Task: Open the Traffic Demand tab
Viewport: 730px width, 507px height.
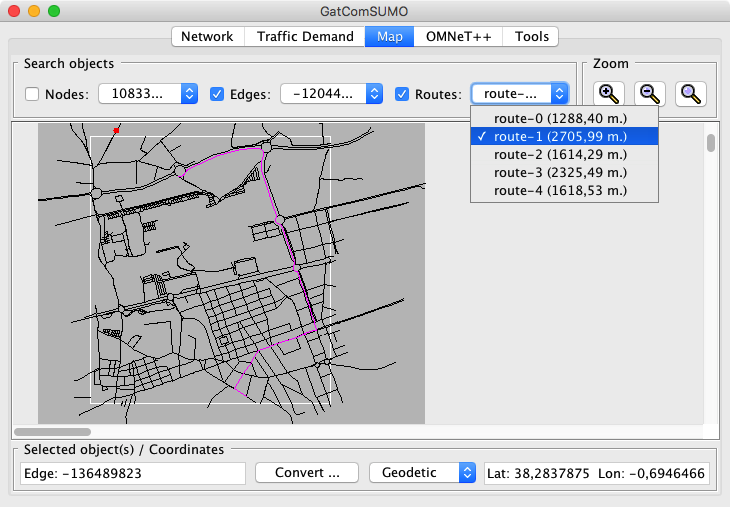Action: 305,36
